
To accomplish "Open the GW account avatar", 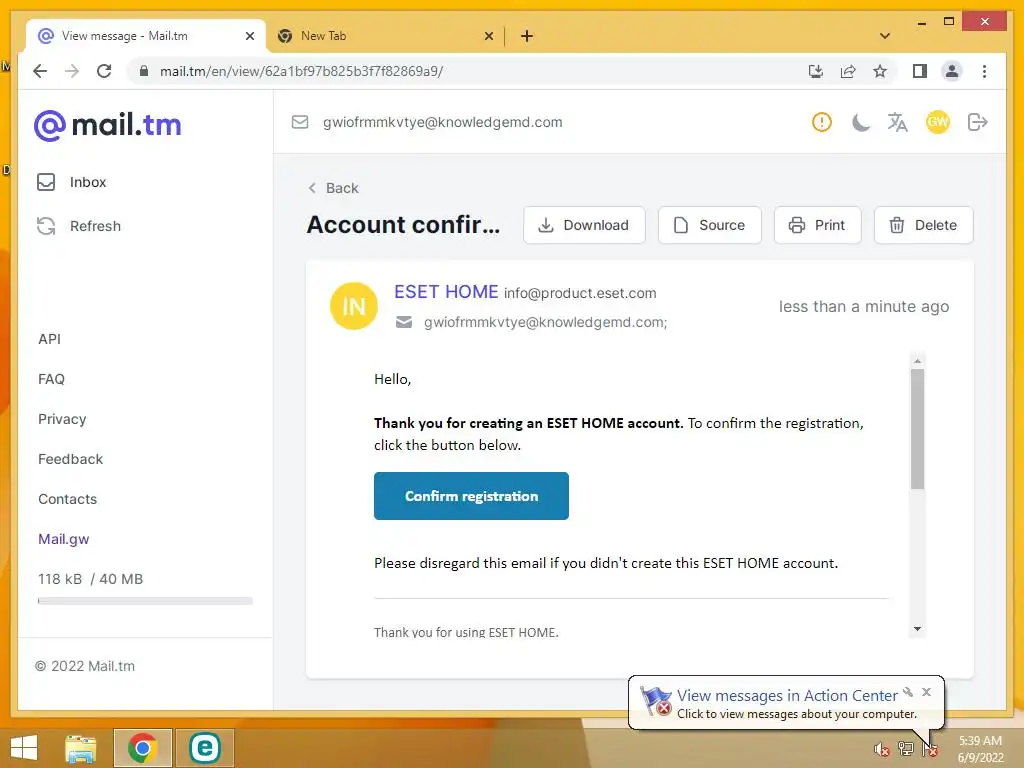I will [x=938, y=122].
